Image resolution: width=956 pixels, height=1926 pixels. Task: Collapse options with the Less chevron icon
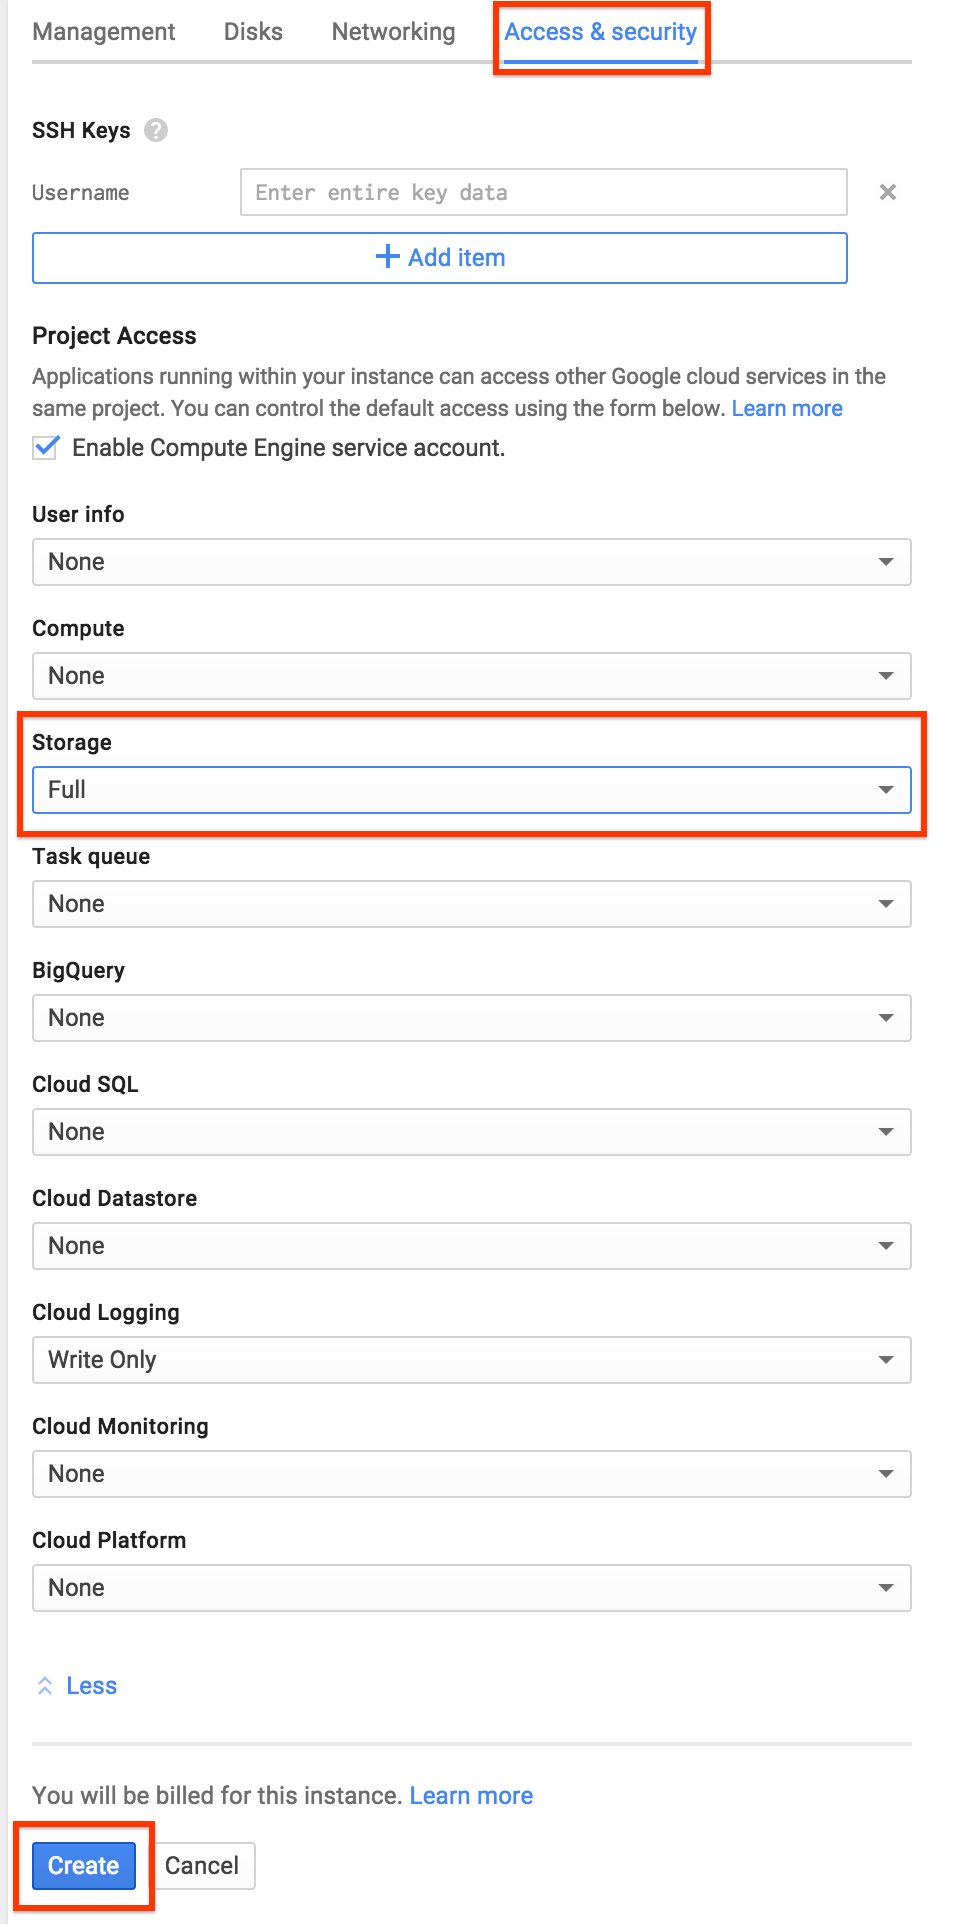(x=45, y=1686)
